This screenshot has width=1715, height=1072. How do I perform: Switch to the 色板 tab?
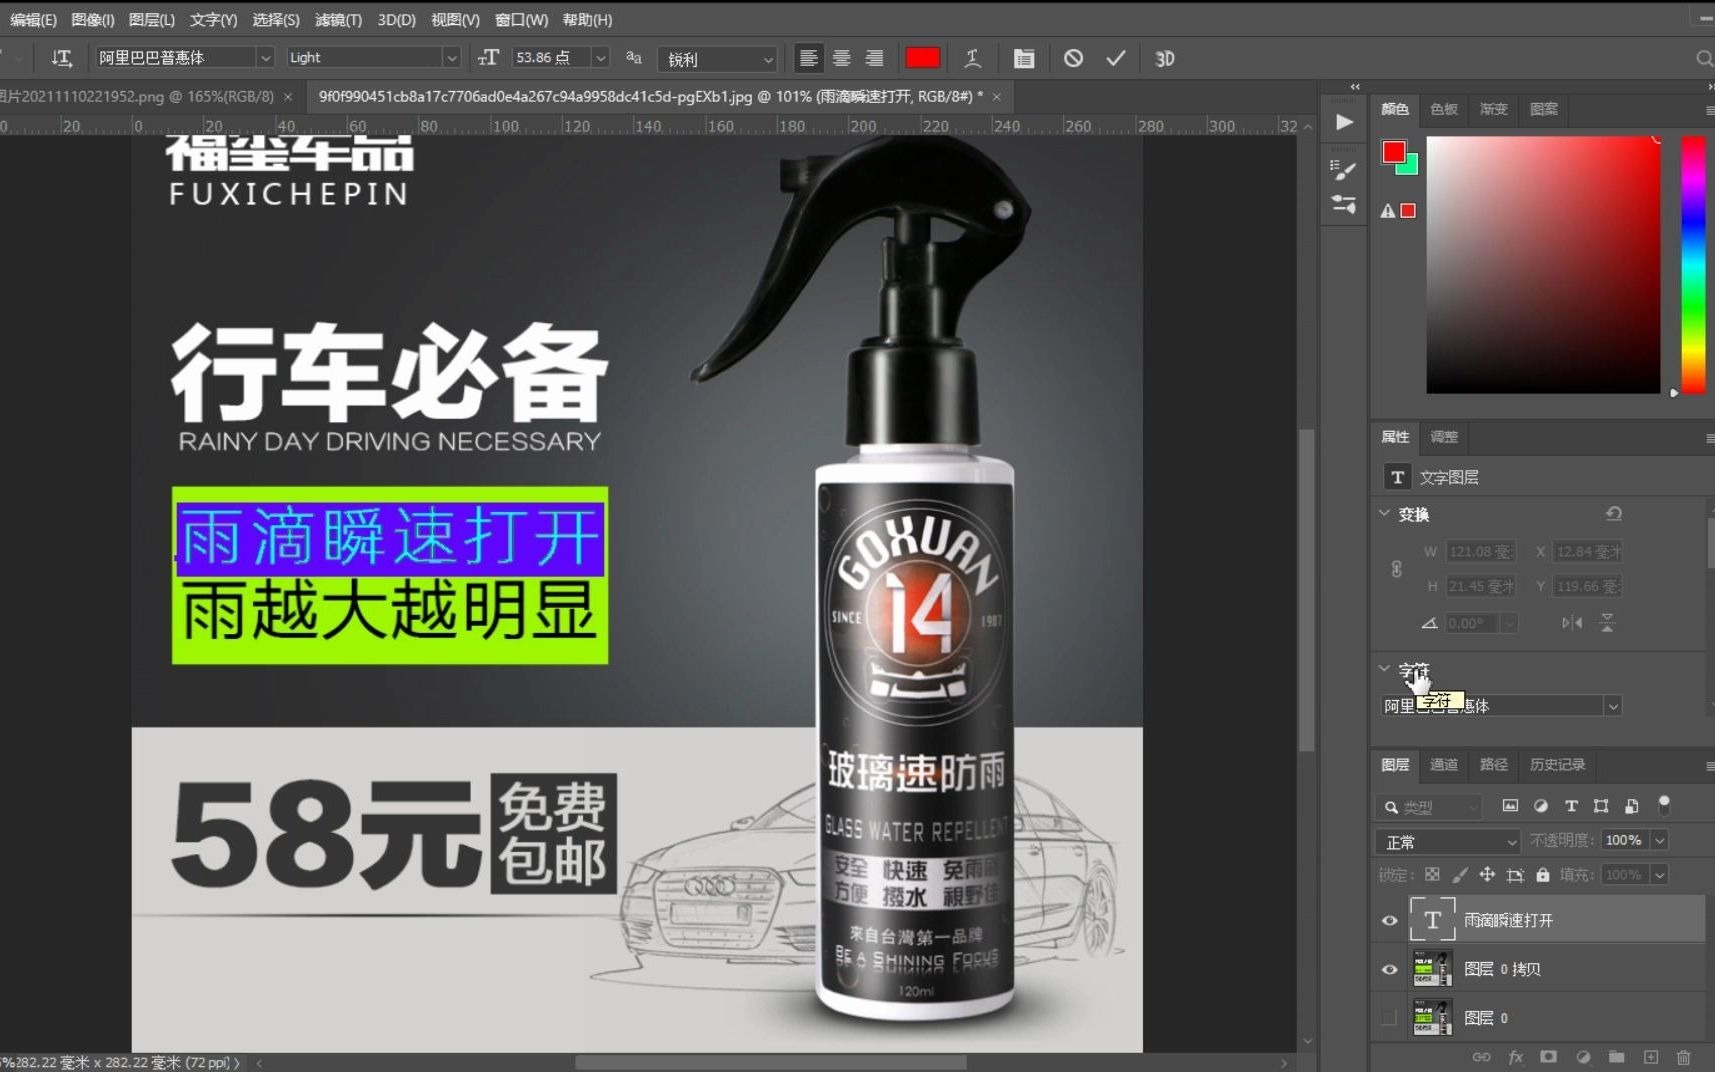point(1444,109)
